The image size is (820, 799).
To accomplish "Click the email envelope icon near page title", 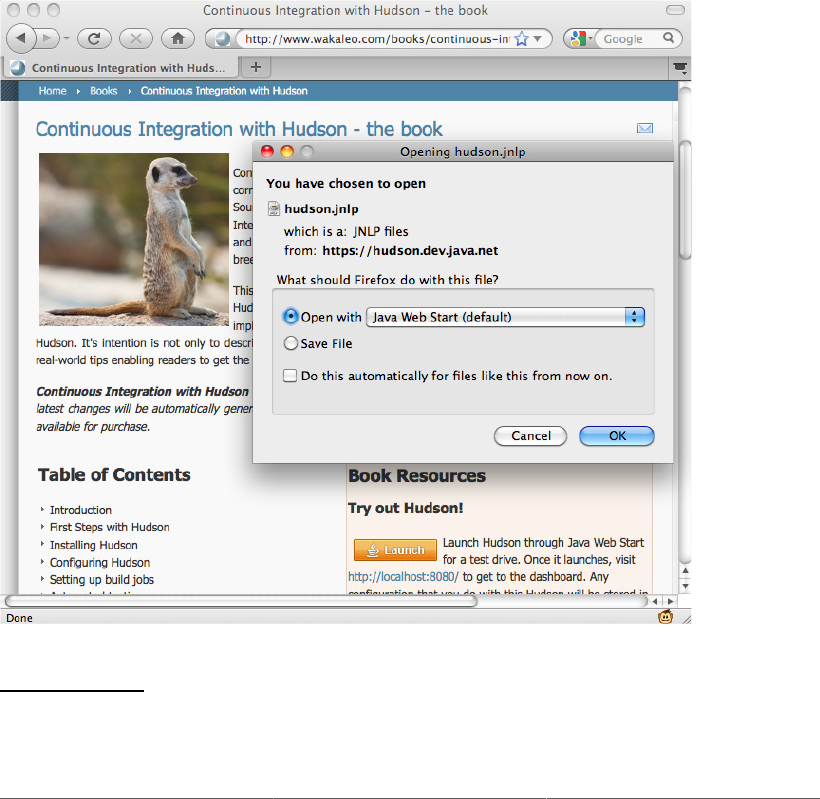I will (645, 128).
